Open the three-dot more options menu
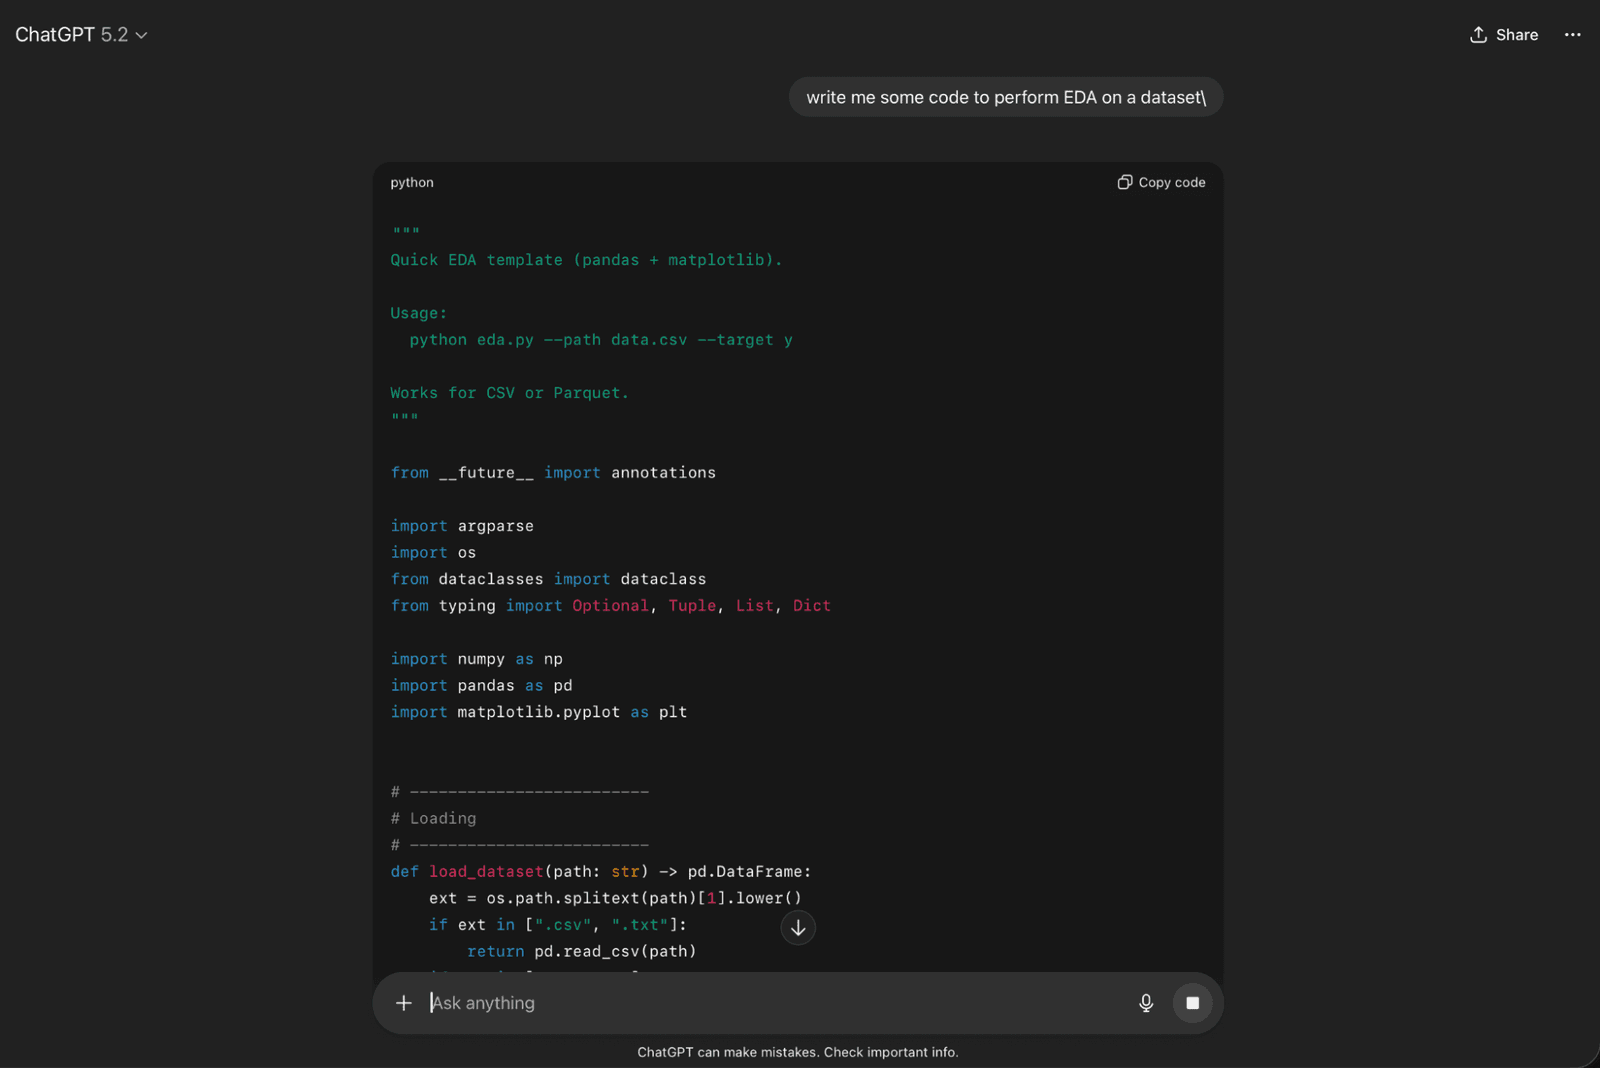Viewport: 1600px width, 1069px height. click(x=1572, y=35)
